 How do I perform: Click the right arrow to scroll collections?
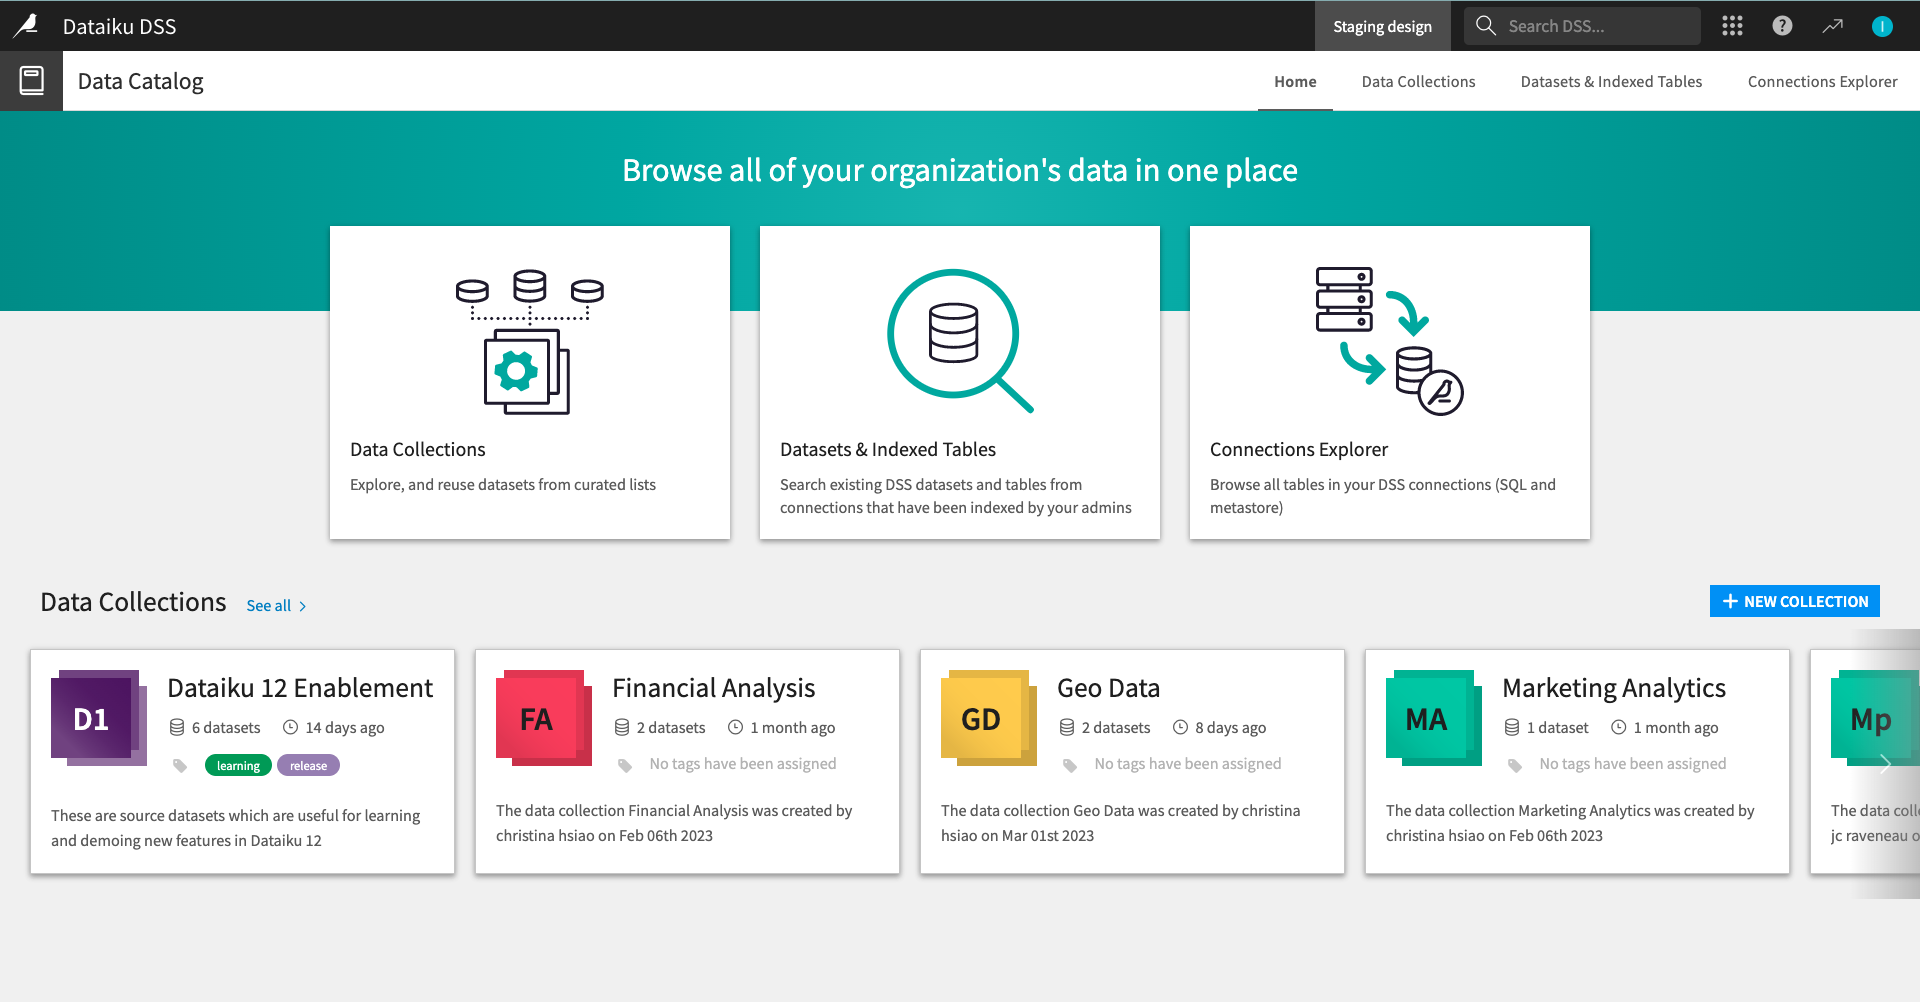(x=1886, y=763)
